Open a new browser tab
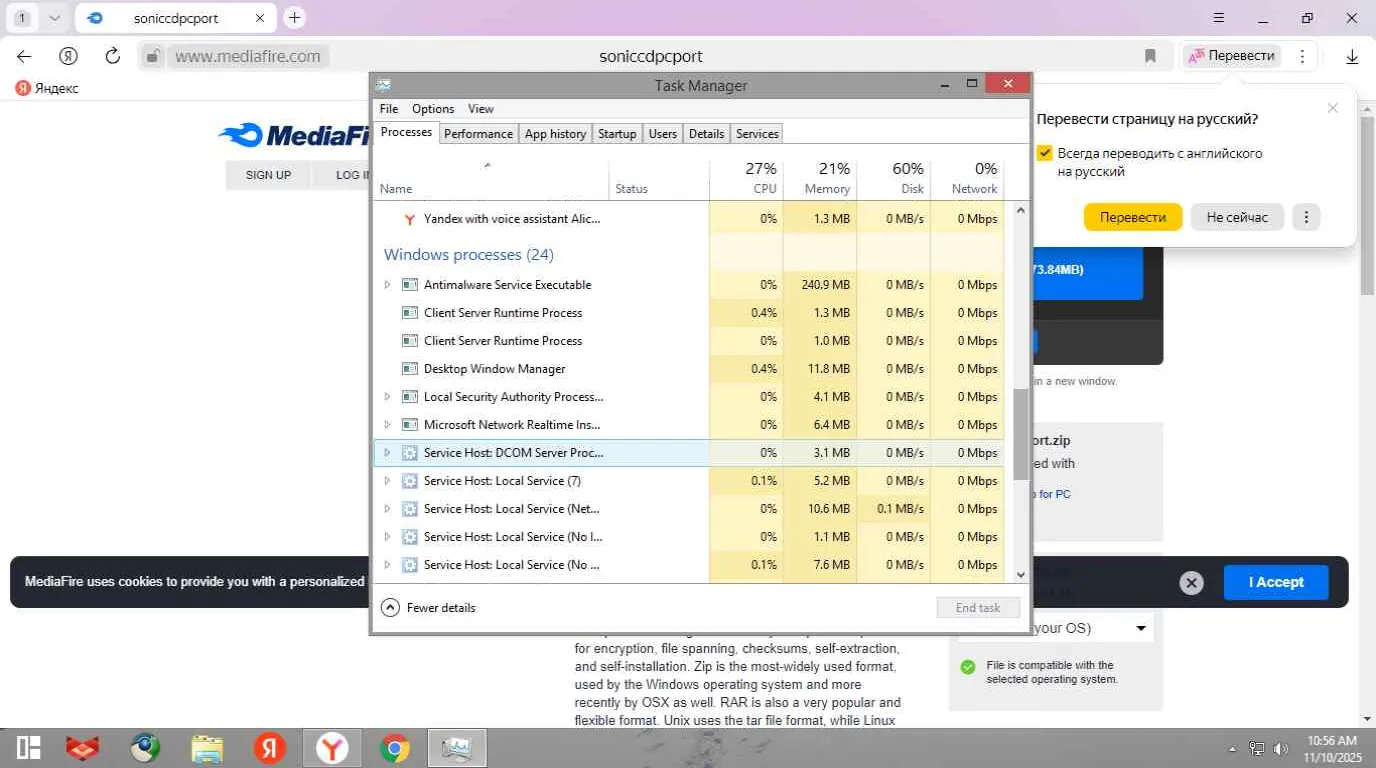The image size is (1376, 768). coord(294,18)
